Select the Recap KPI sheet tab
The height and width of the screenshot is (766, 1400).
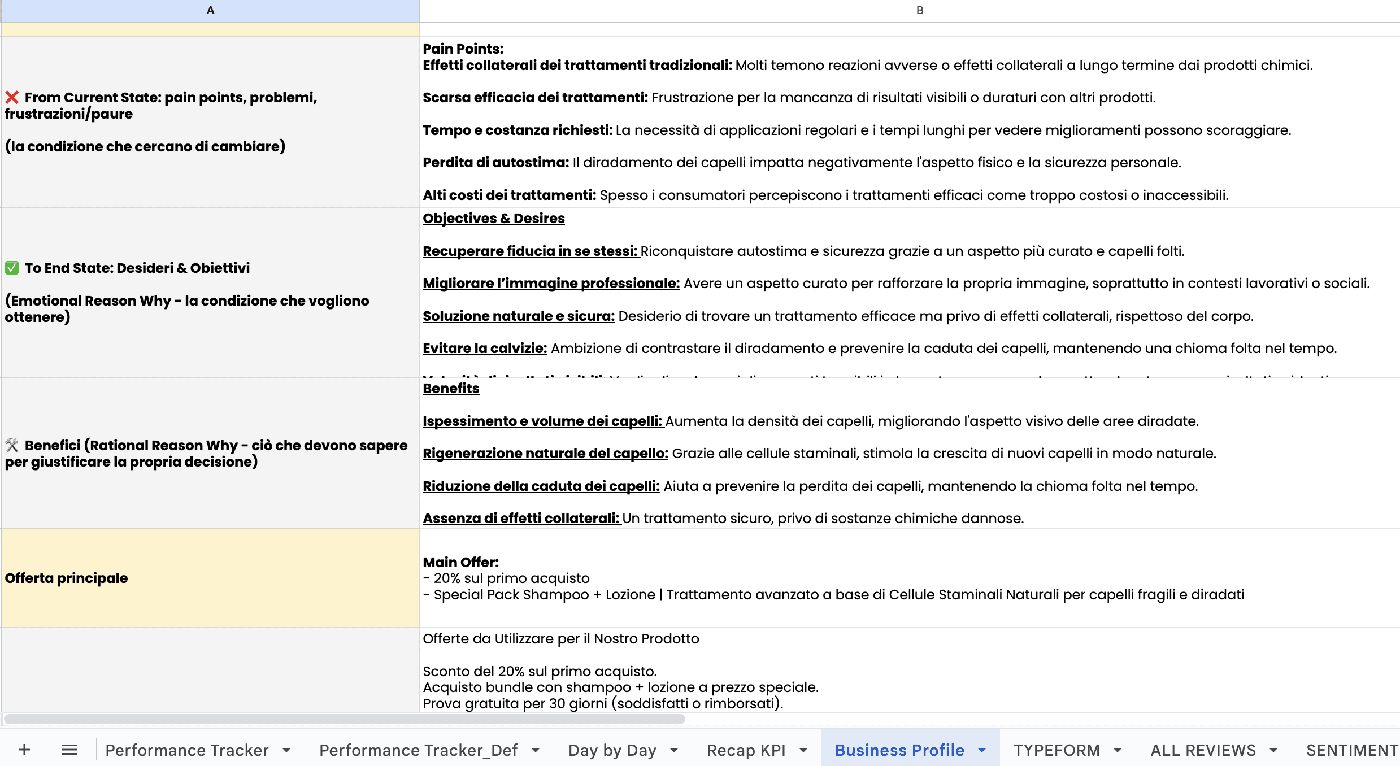point(746,750)
